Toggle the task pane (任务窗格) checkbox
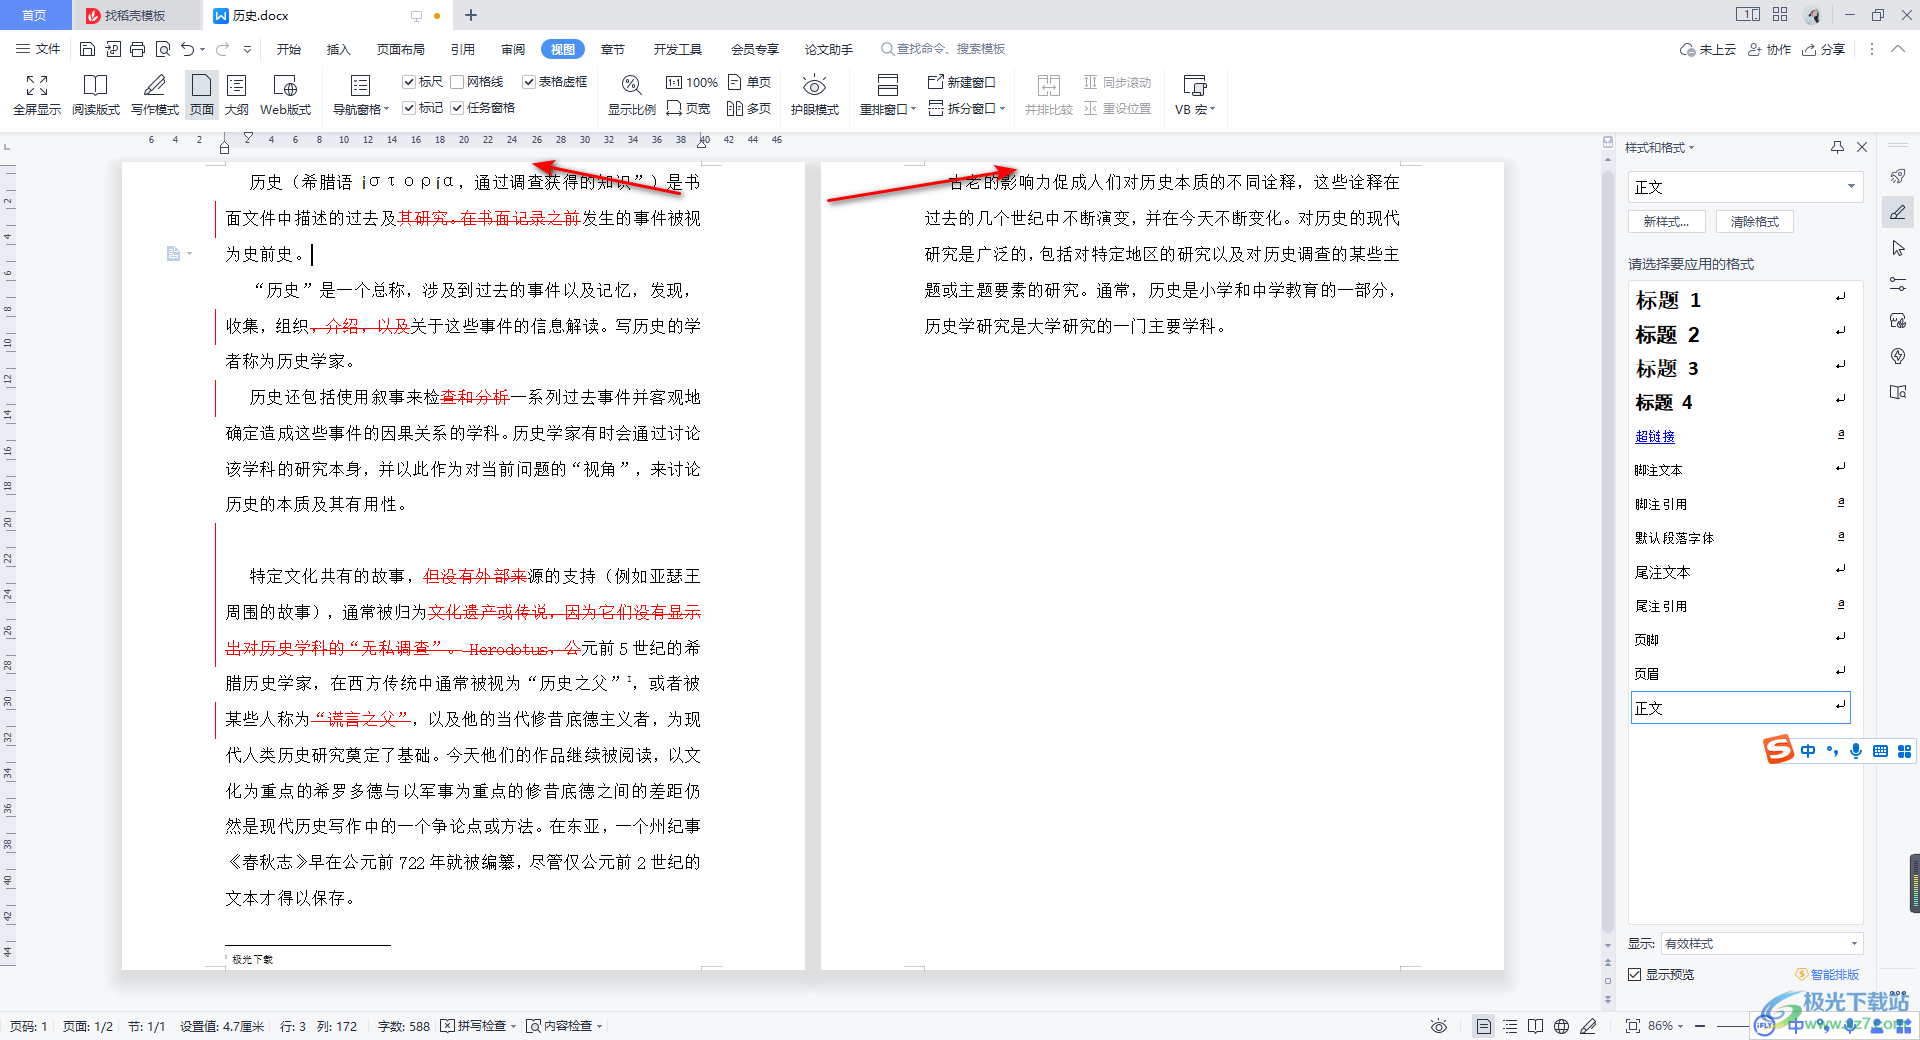The width and height of the screenshot is (1920, 1040). click(x=457, y=108)
